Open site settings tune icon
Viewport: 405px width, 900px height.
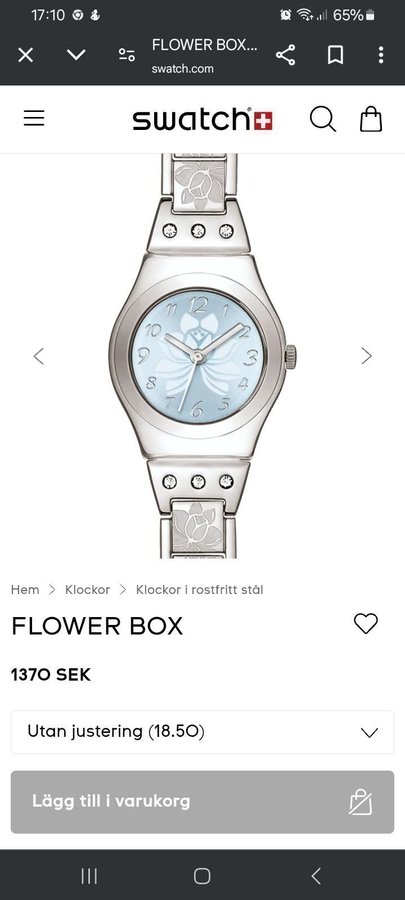[x=126, y=55]
